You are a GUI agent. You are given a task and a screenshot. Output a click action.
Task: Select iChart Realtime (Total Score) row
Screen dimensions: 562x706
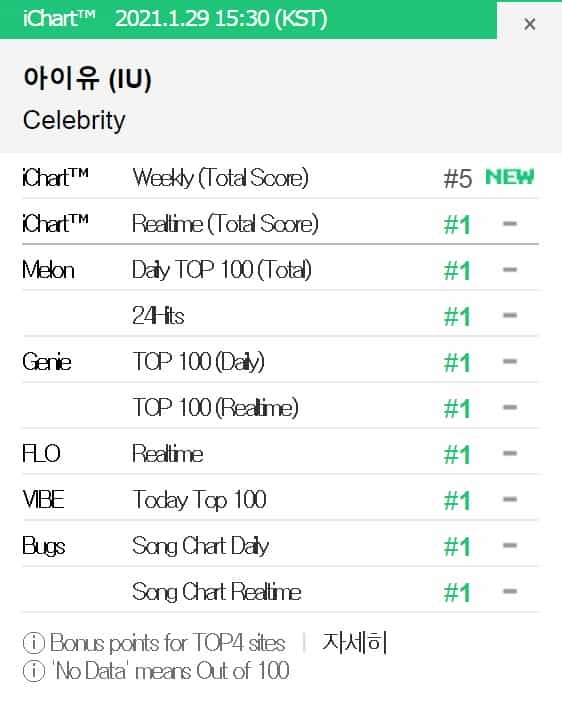pos(280,223)
